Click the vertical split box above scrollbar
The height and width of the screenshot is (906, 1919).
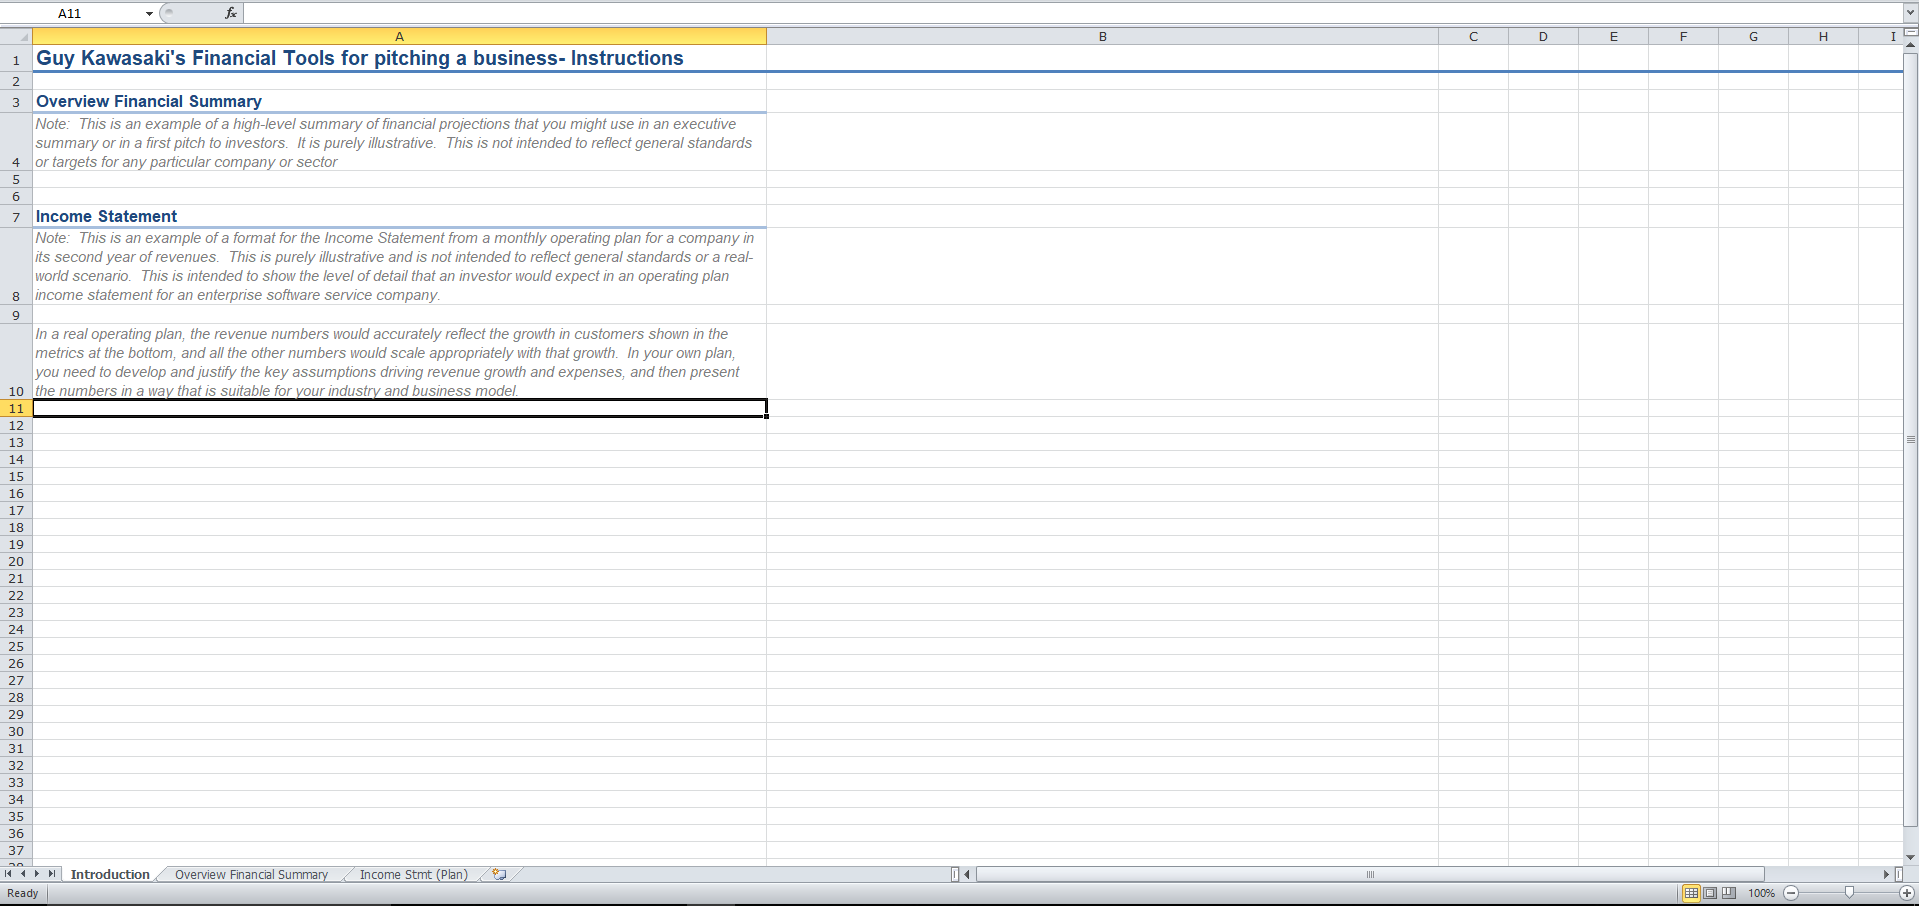click(1911, 33)
